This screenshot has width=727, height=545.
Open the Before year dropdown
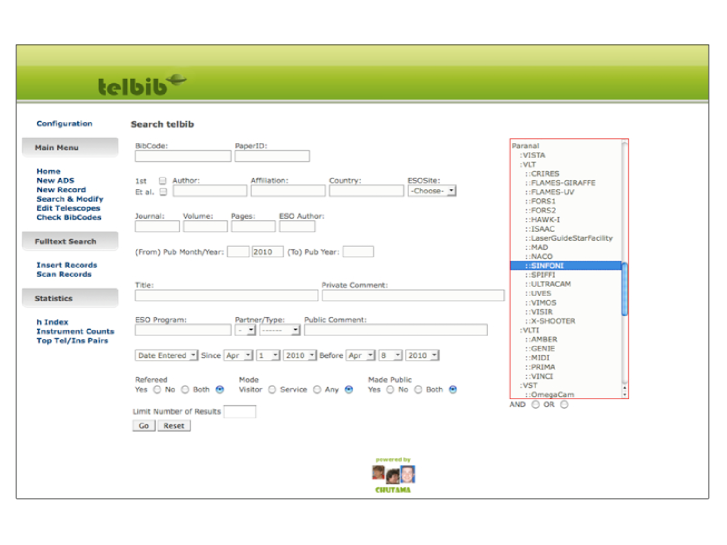[x=422, y=355]
